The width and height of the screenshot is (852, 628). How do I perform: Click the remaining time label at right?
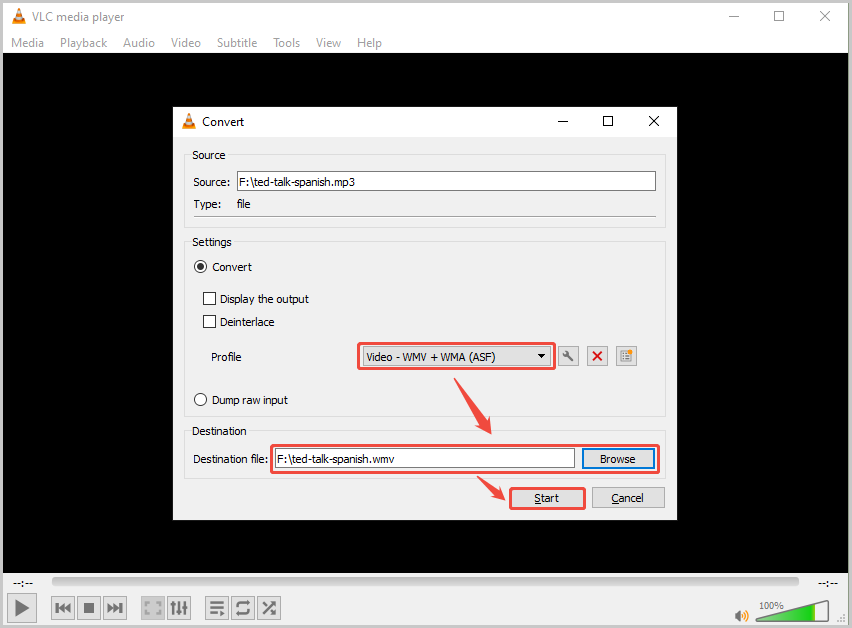click(828, 583)
